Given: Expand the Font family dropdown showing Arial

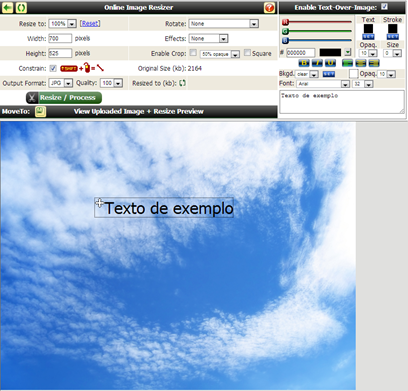Looking at the screenshot, I should coord(323,84).
